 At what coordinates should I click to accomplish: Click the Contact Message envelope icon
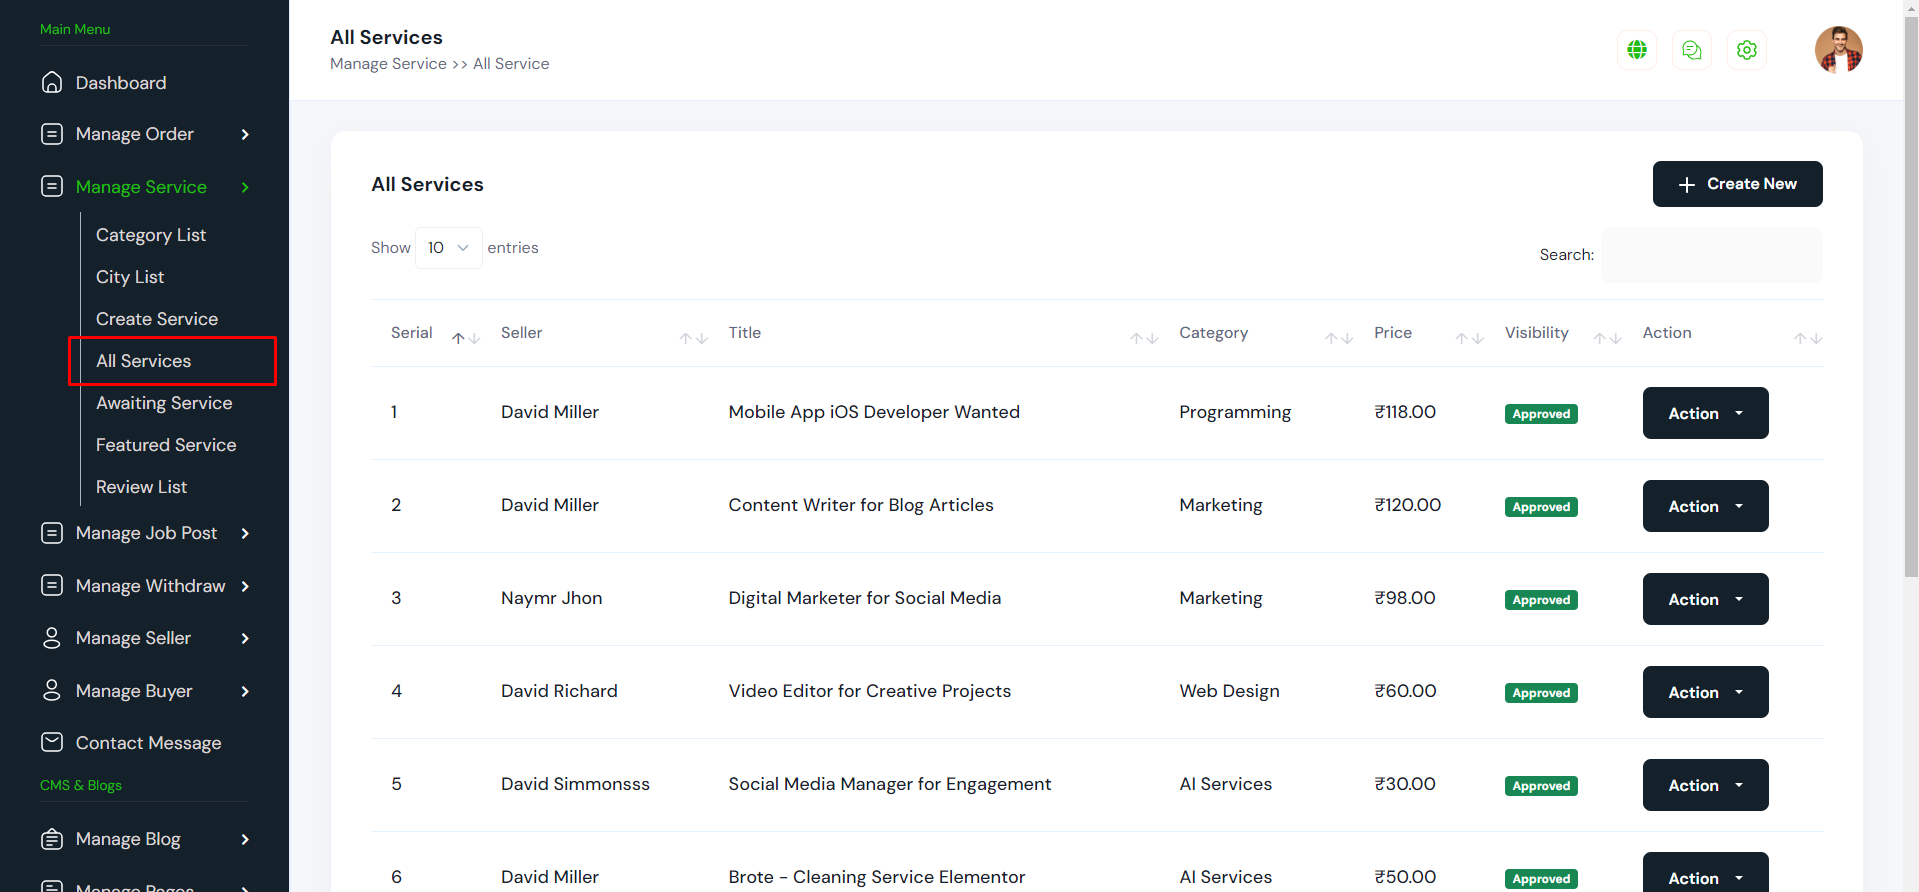52,742
